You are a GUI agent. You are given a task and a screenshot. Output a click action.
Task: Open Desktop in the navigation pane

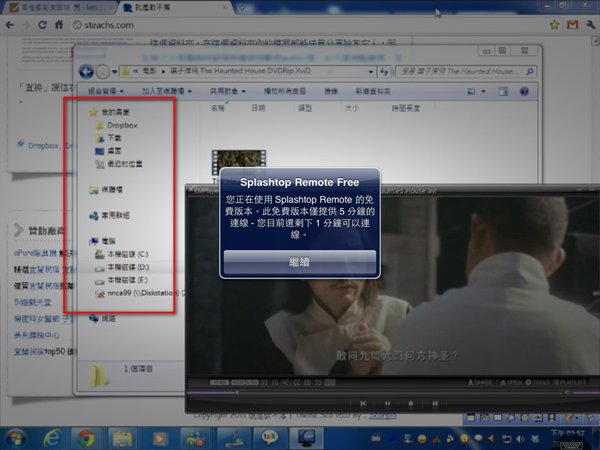[108, 151]
